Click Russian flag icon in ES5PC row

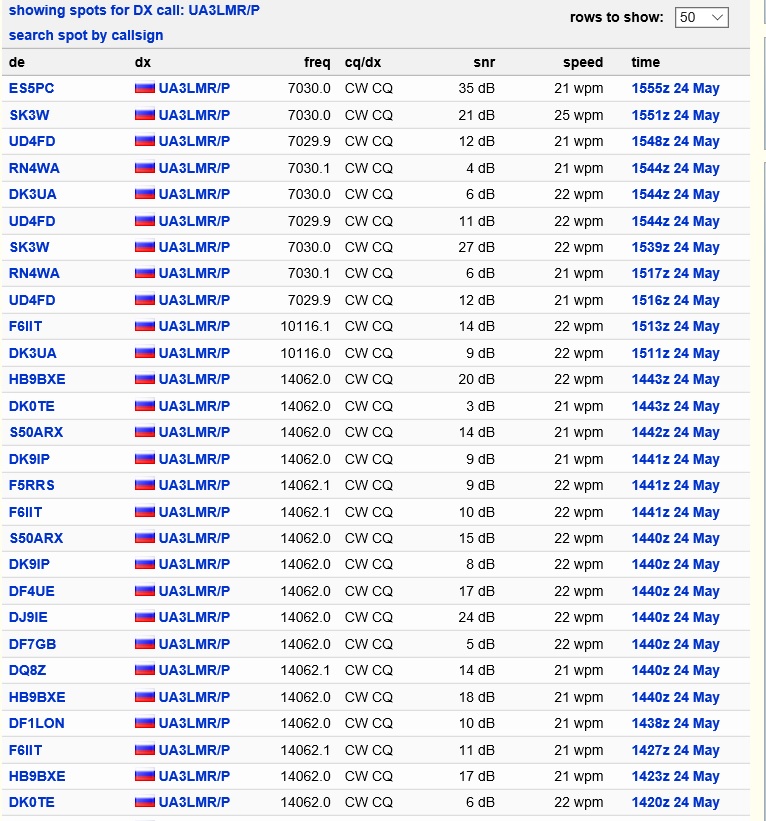pos(145,87)
